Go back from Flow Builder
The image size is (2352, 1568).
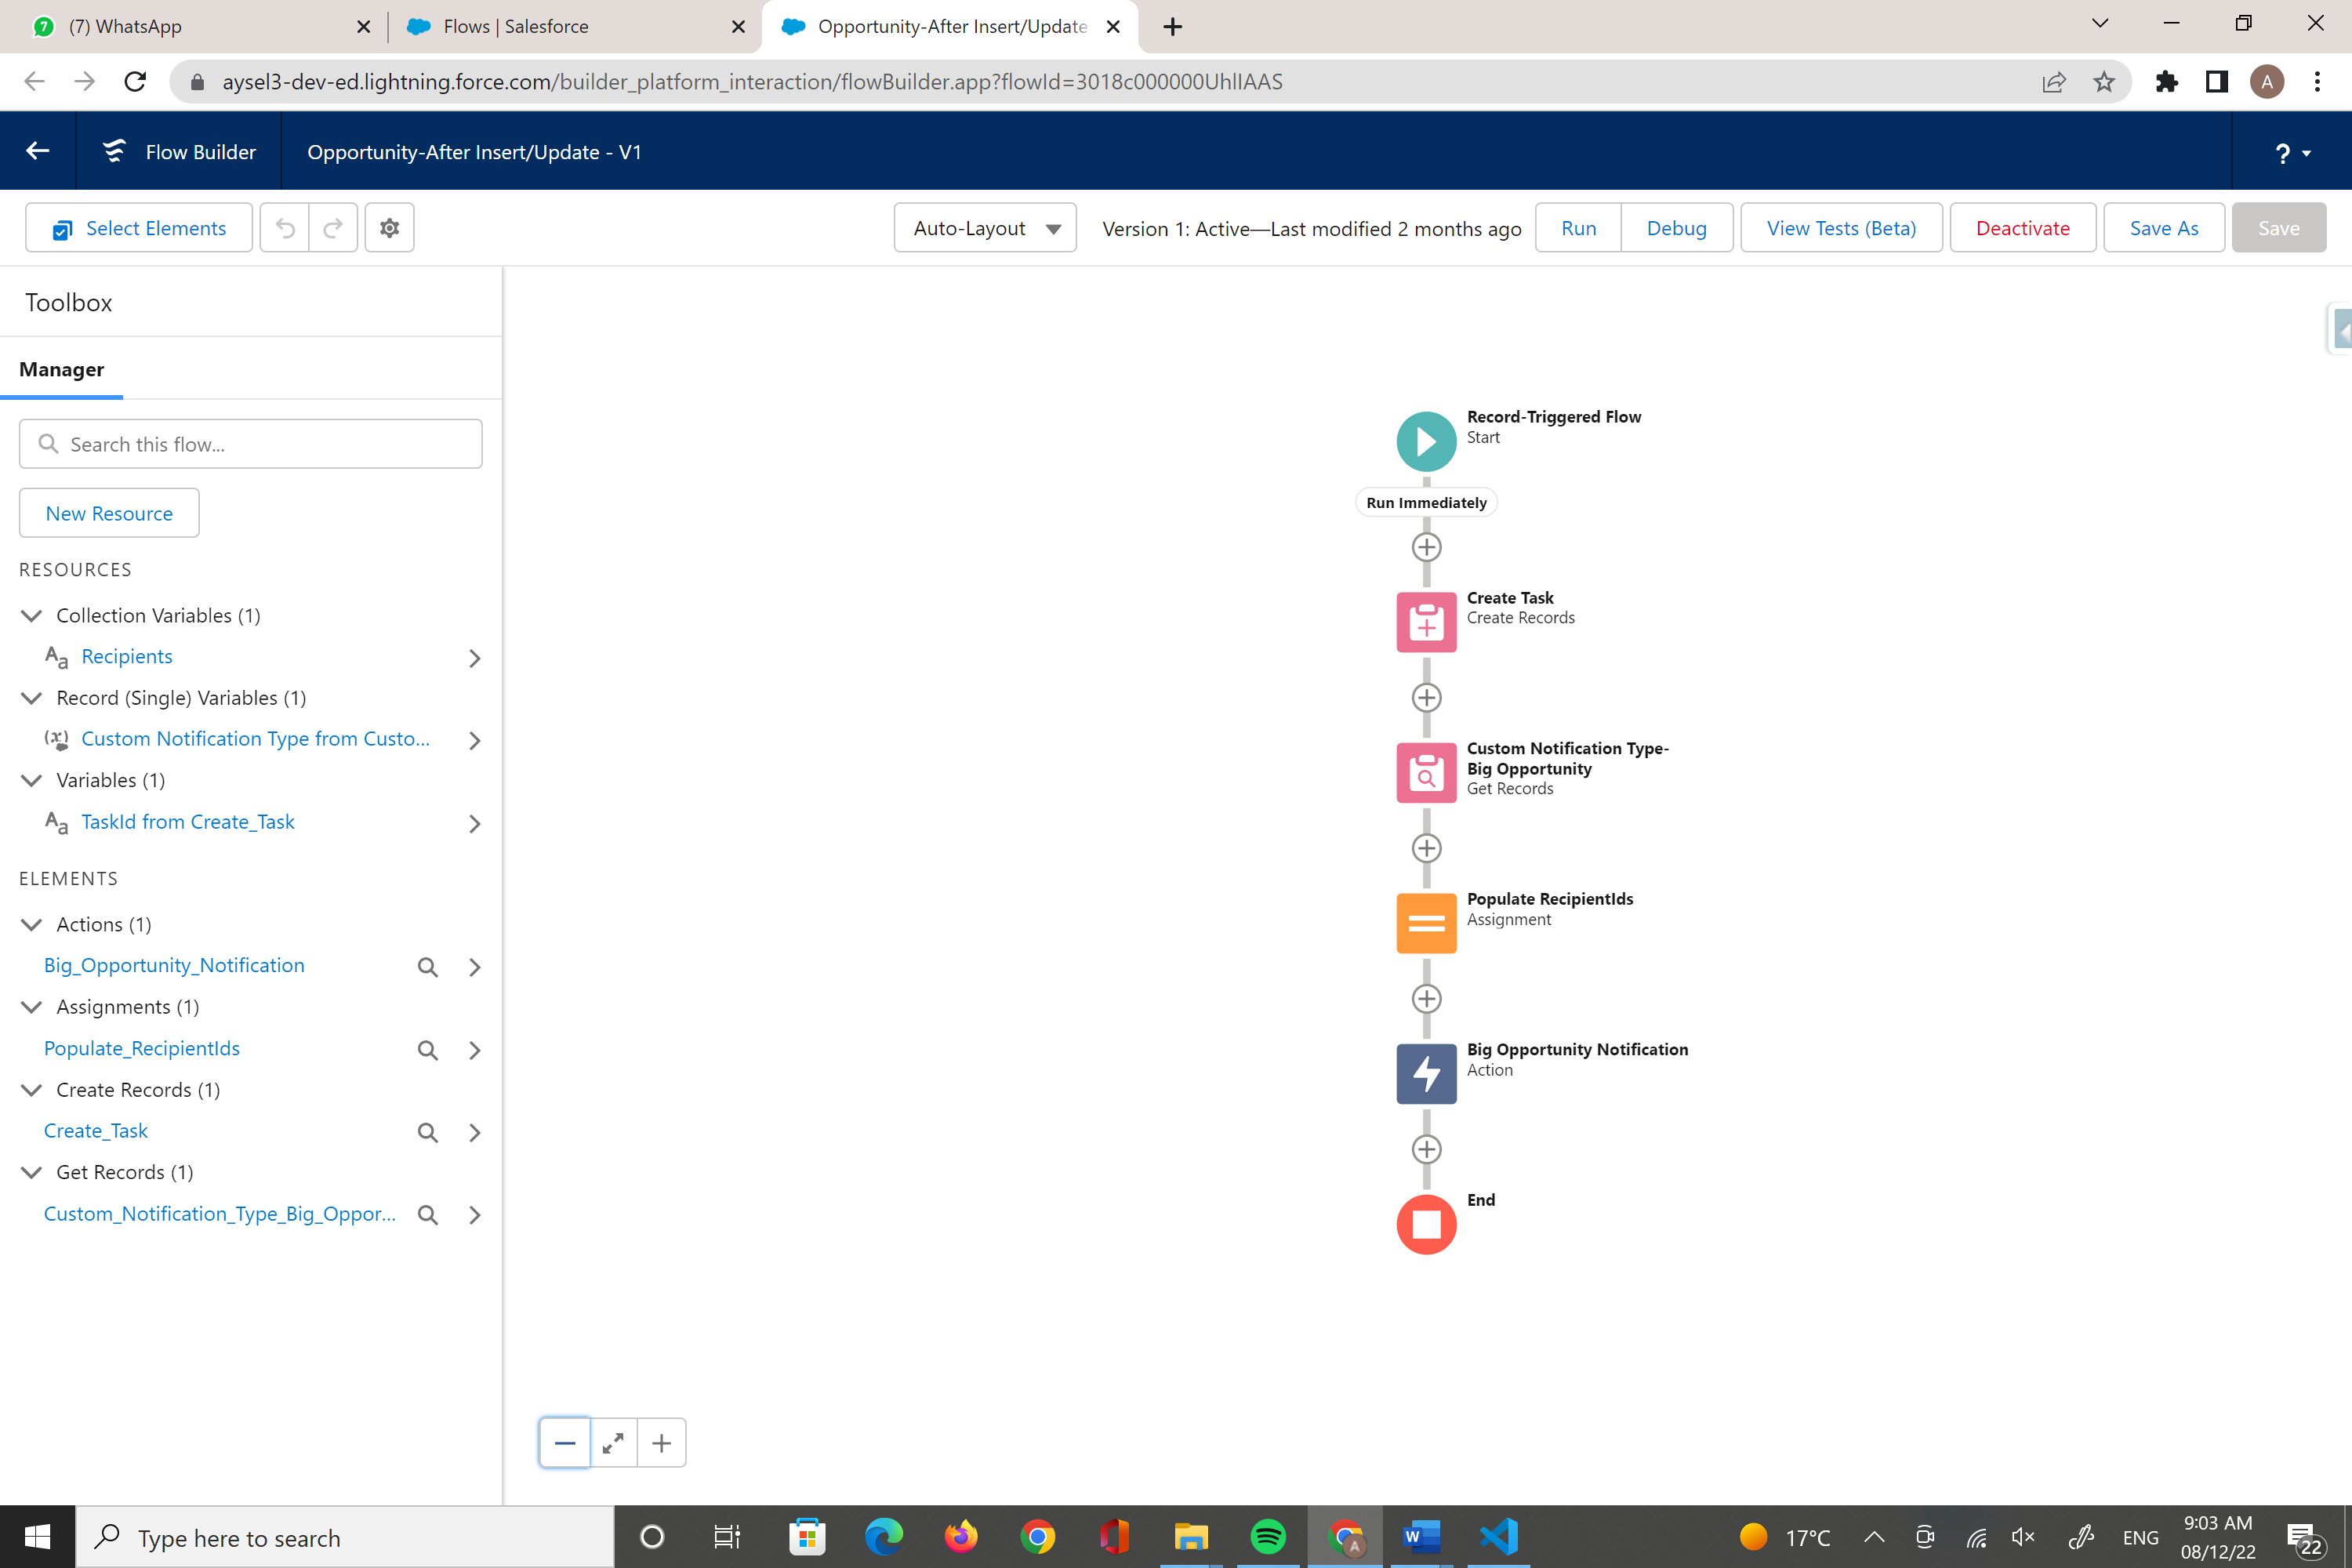[38, 151]
